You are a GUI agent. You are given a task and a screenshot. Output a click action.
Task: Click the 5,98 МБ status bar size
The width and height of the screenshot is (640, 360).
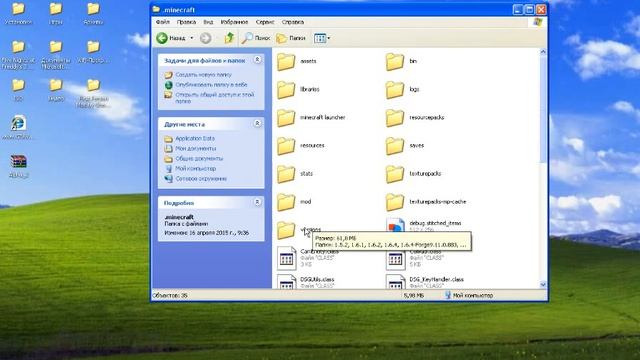pyautogui.click(x=413, y=295)
